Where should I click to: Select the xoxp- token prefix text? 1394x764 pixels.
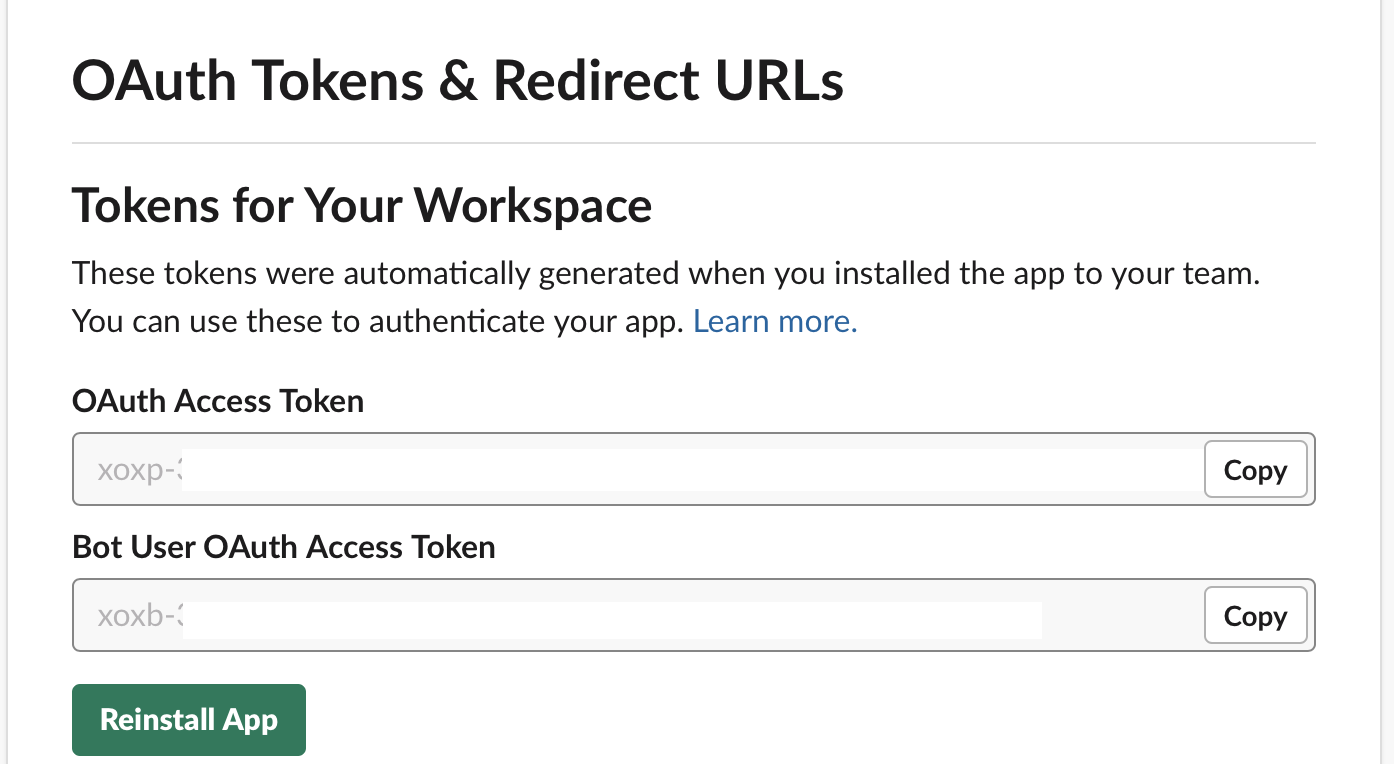(x=139, y=469)
